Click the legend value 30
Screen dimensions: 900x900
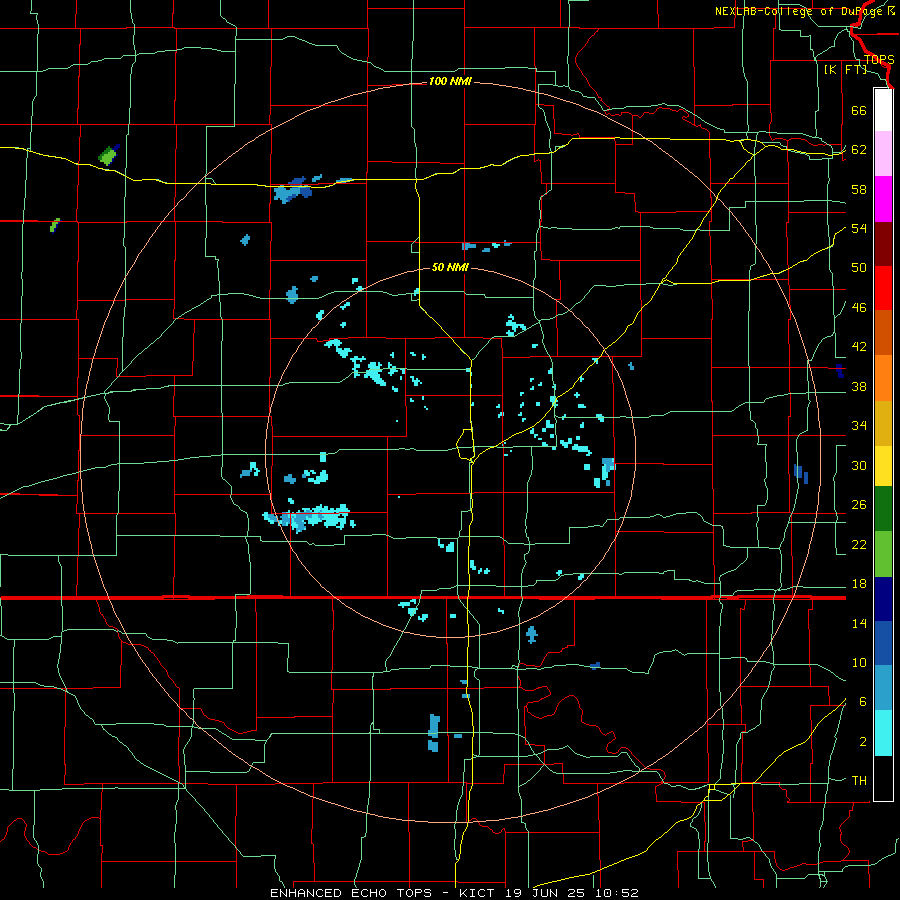(x=859, y=465)
